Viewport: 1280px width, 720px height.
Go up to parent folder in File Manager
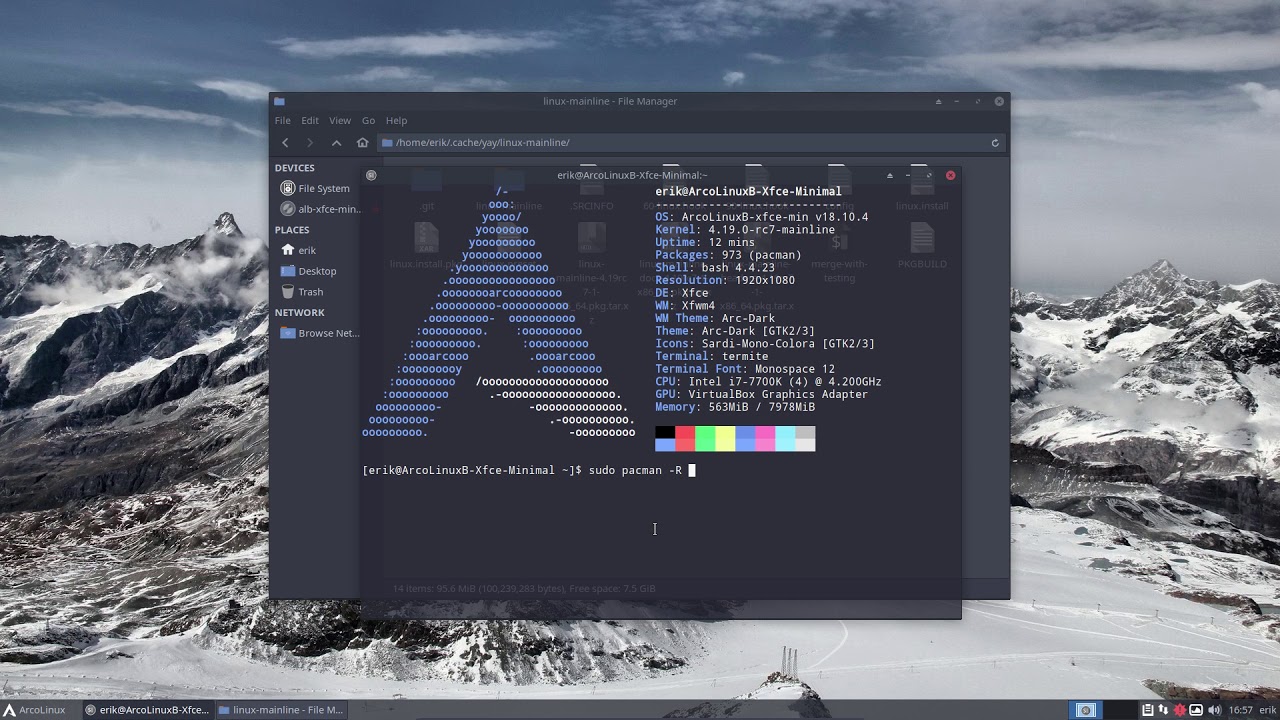(x=336, y=142)
